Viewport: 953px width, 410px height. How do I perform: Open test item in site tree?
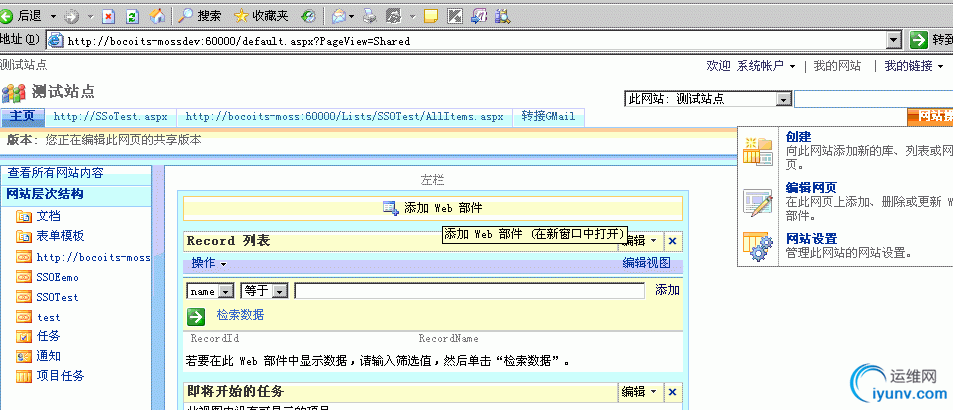pyautogui.click(x=49, y=318)
